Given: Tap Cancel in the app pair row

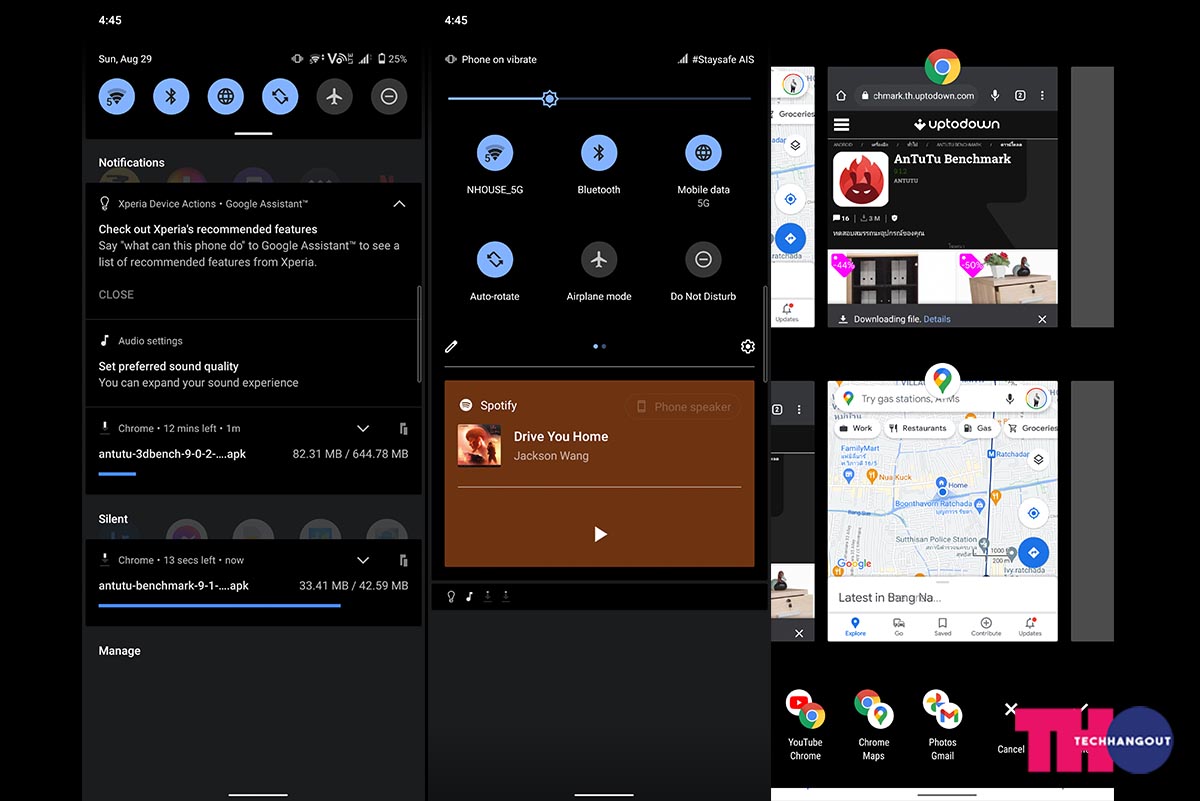Looking at the screenshot, I should 1011,727.
